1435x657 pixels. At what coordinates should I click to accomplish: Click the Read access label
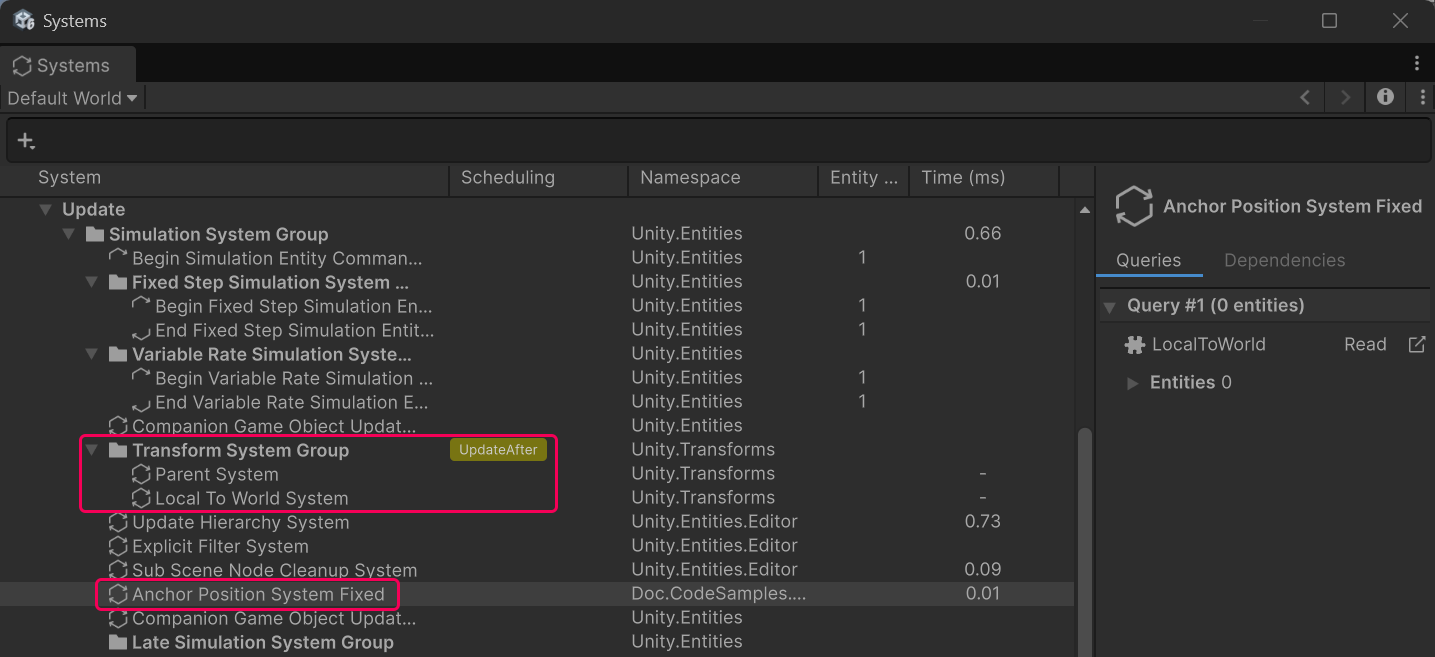[x=1365, y=345]
